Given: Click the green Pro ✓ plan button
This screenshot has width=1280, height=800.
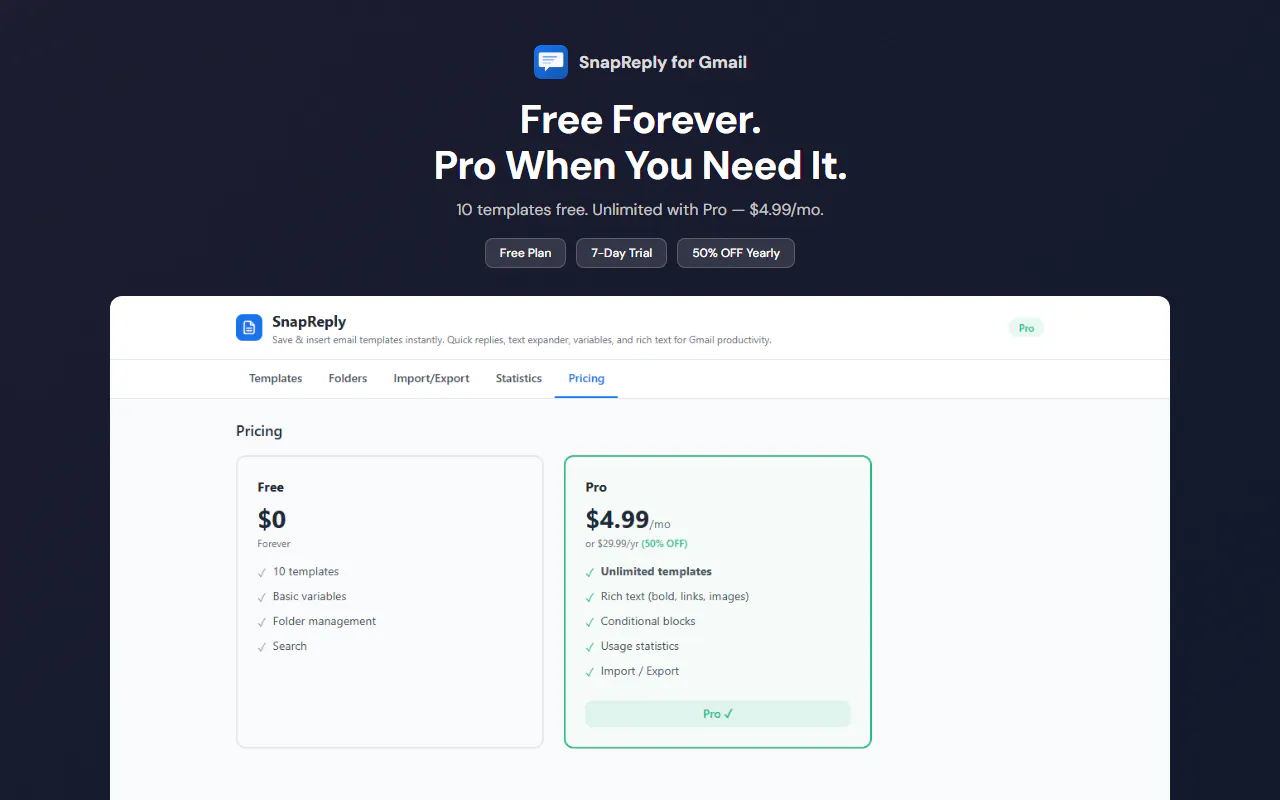Looking at the screenshot, I should [718, 714].
